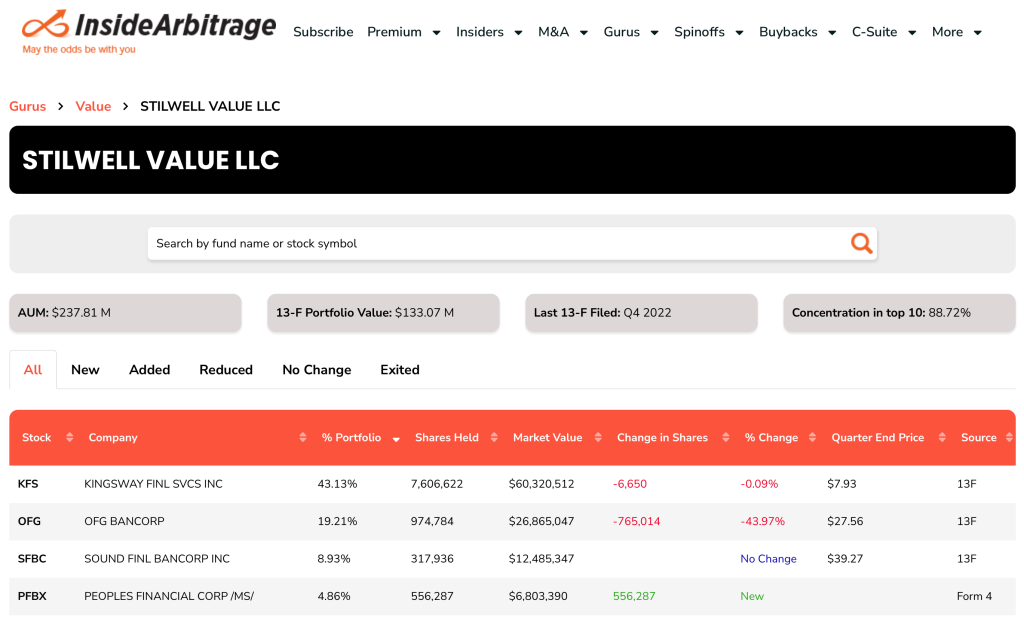The width and height of the screenshot is (1024, 625).
Task: Click the -765,014 change in shares value
Action: click(x=637, y=521)
